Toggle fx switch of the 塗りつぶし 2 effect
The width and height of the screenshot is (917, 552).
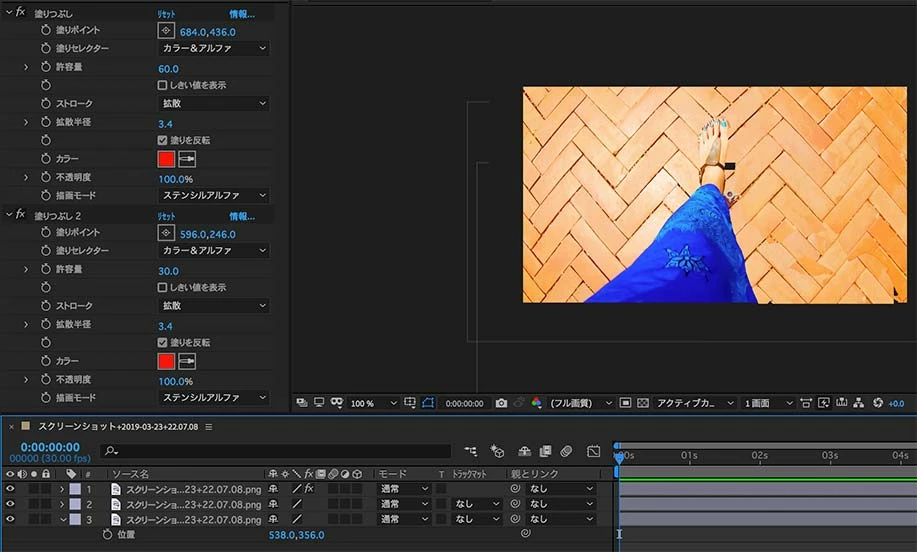tap(20, 214)
